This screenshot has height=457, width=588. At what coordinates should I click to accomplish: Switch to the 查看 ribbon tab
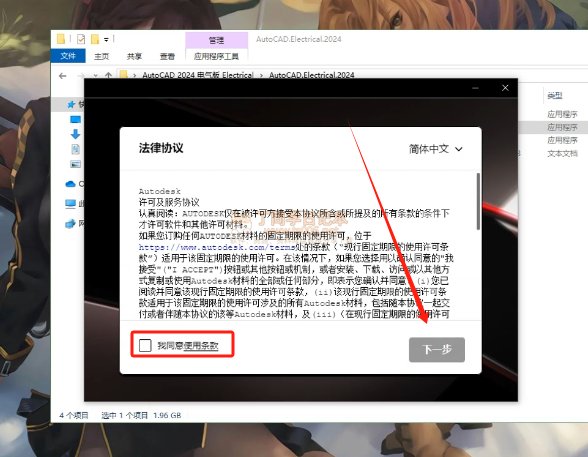coord(167,56)
